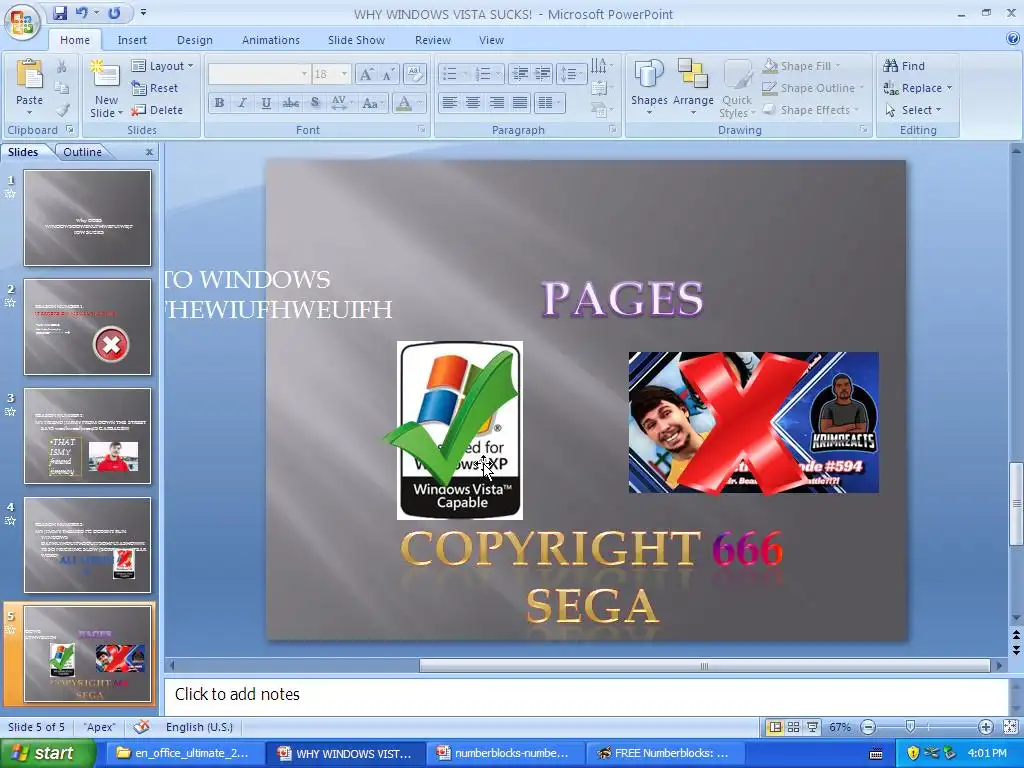Switch to Slide Sorter view in the status bar
Viewport: 1024px width, 768px height.
click(793, 727)
